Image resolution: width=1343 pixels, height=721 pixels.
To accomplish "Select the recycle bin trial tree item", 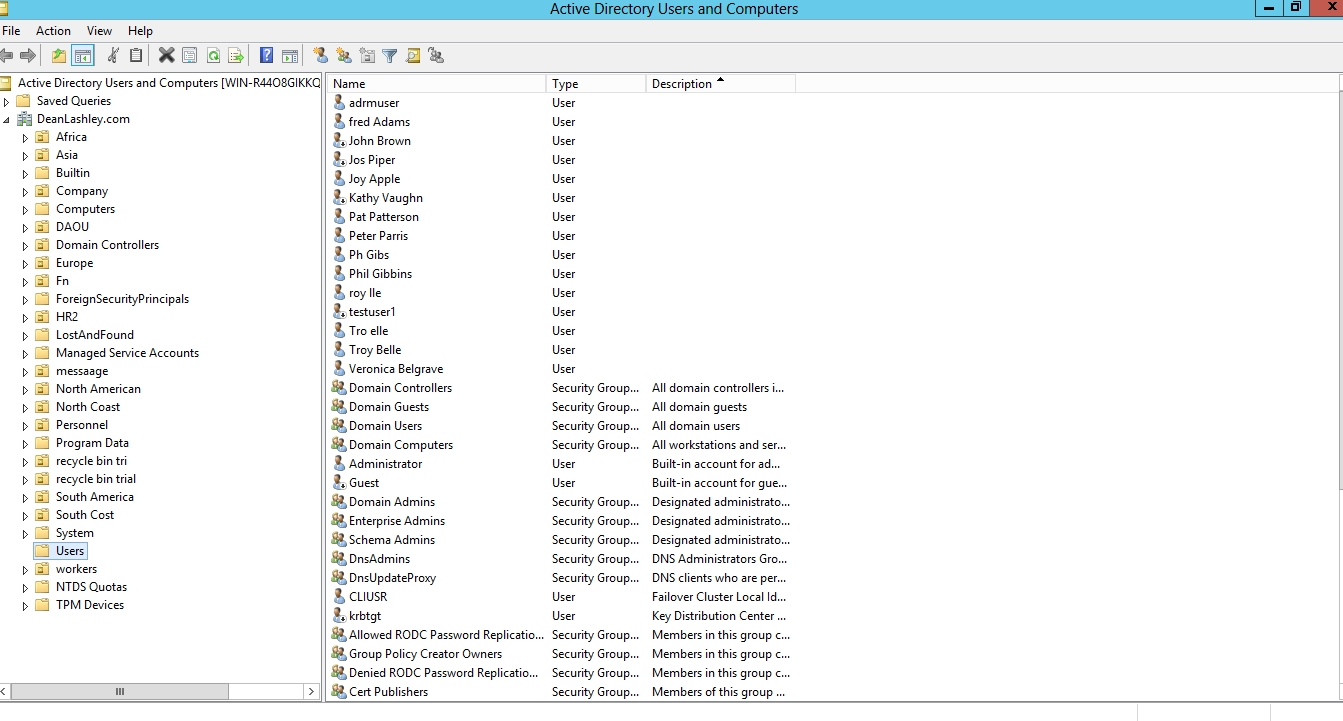I will [96, 479].
